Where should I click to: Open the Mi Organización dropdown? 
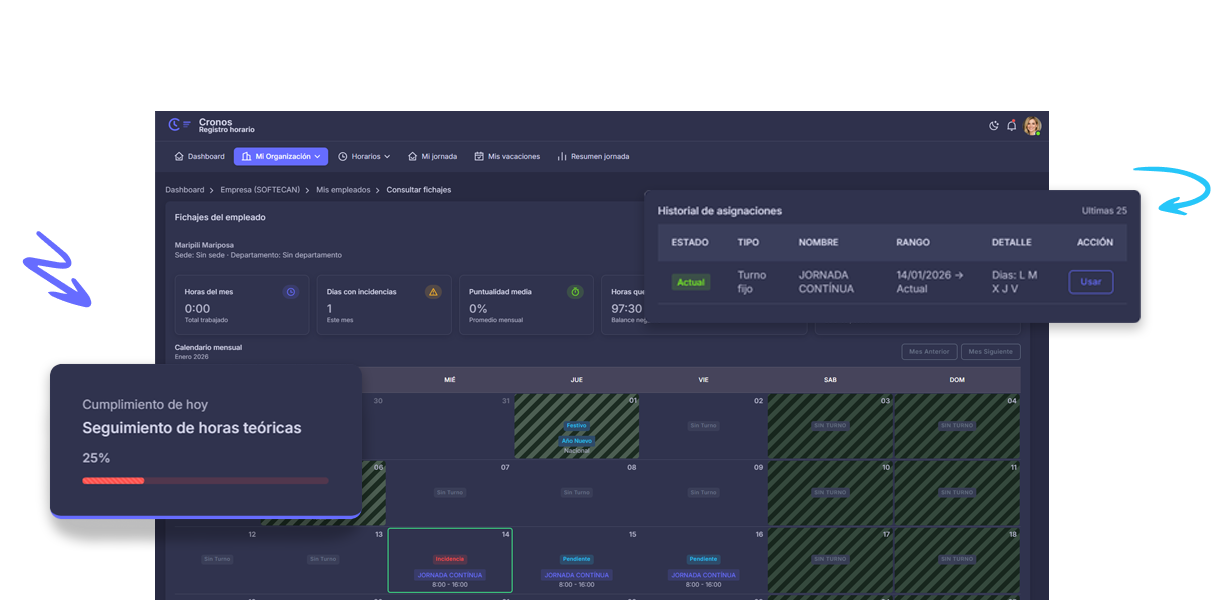[x=280, y=156]
